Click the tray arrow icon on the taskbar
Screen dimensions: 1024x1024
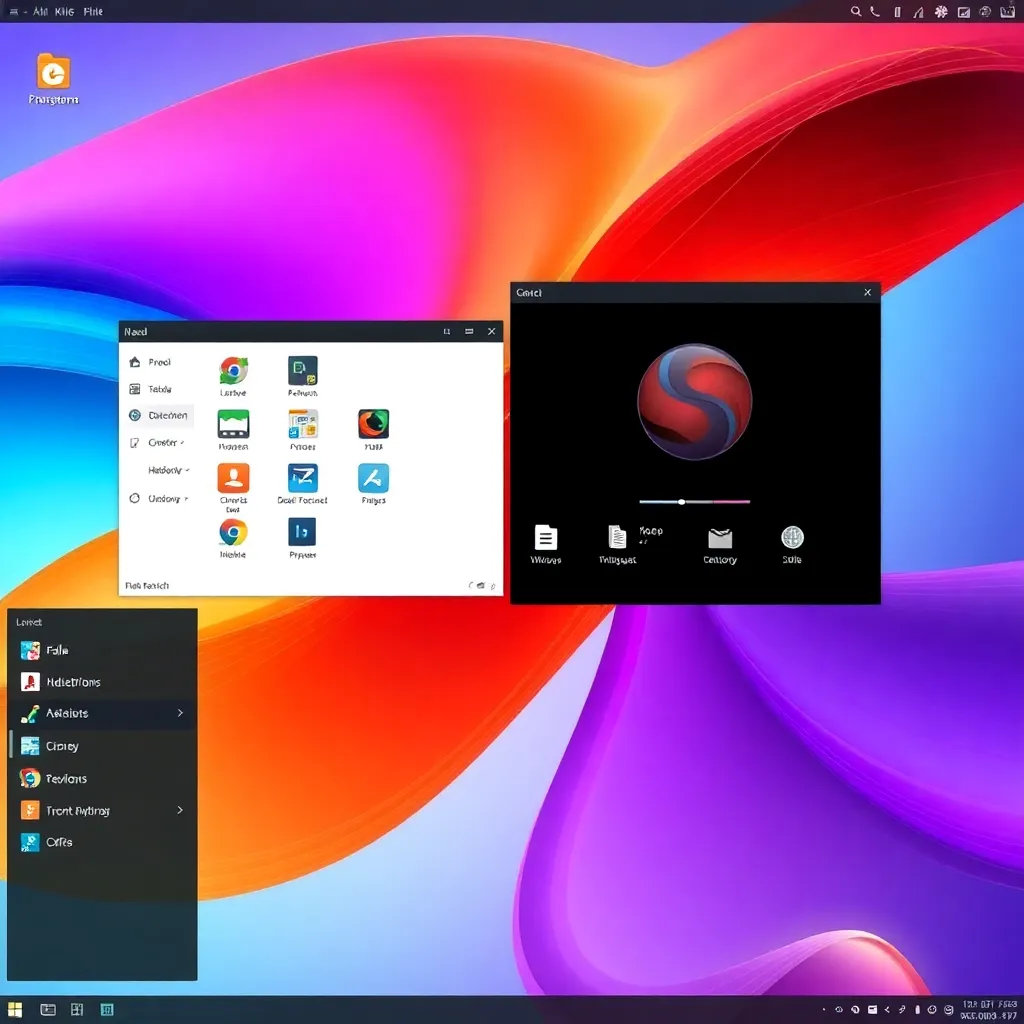(x=887, y=1010)
